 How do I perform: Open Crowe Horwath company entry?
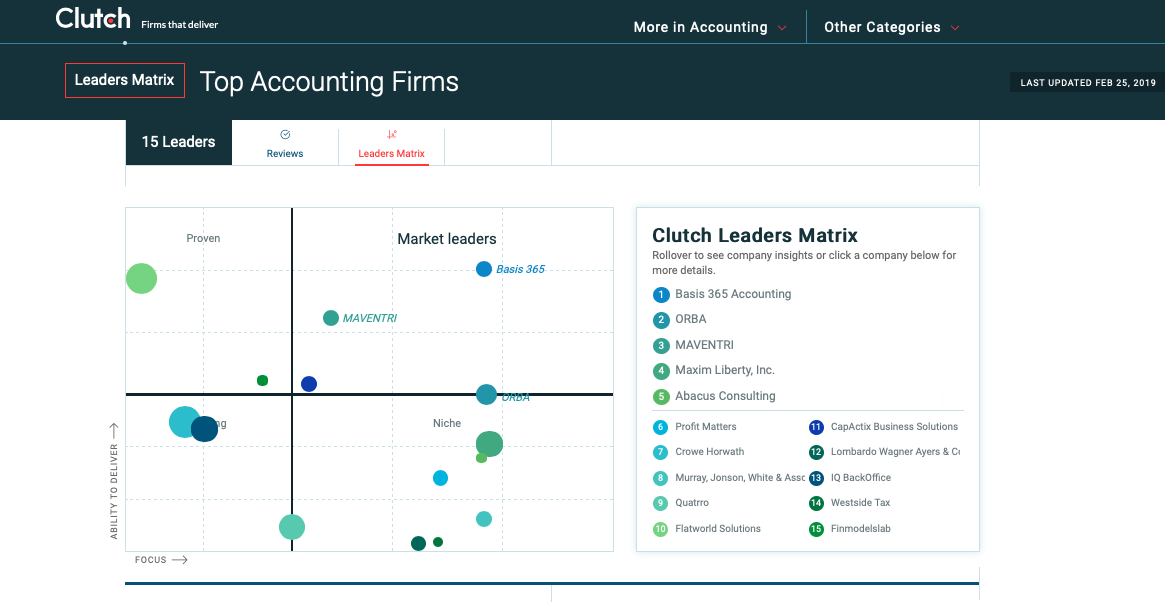(x=710, y=452)
